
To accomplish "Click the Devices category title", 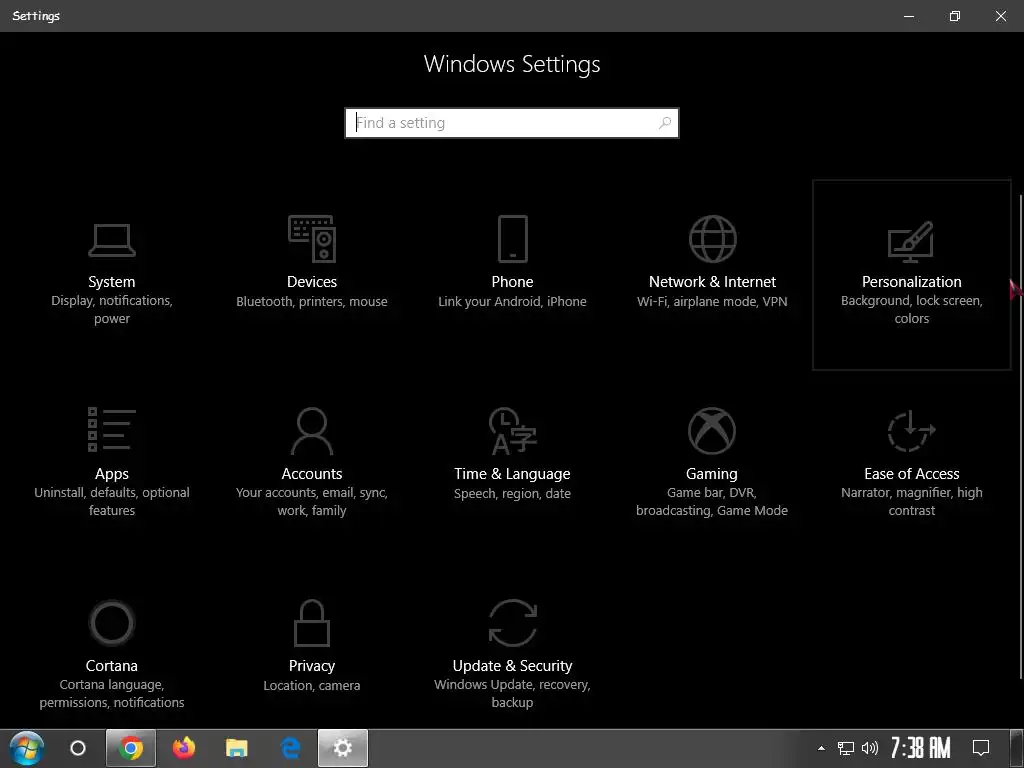I will (x=312, y=281).
